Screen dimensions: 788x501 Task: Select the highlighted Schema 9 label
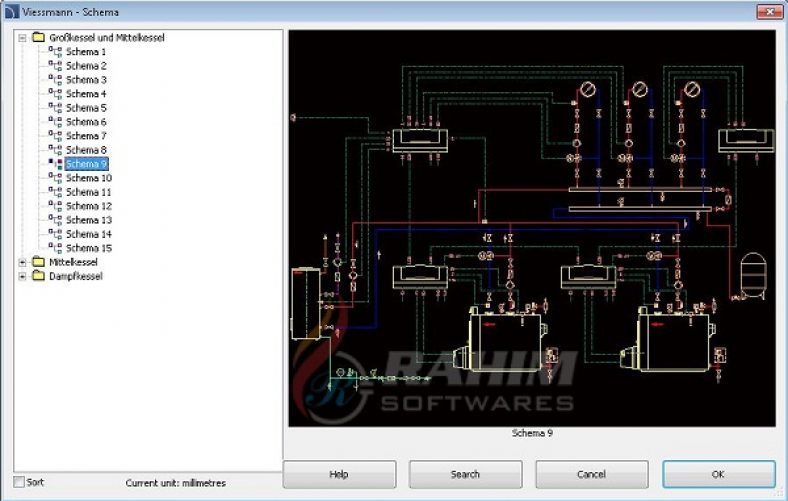click(86, 164)
